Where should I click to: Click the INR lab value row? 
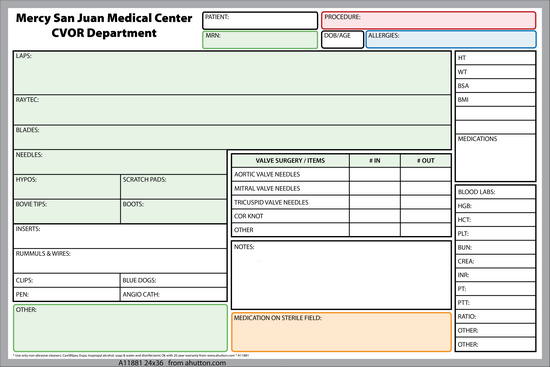point(495,275)
